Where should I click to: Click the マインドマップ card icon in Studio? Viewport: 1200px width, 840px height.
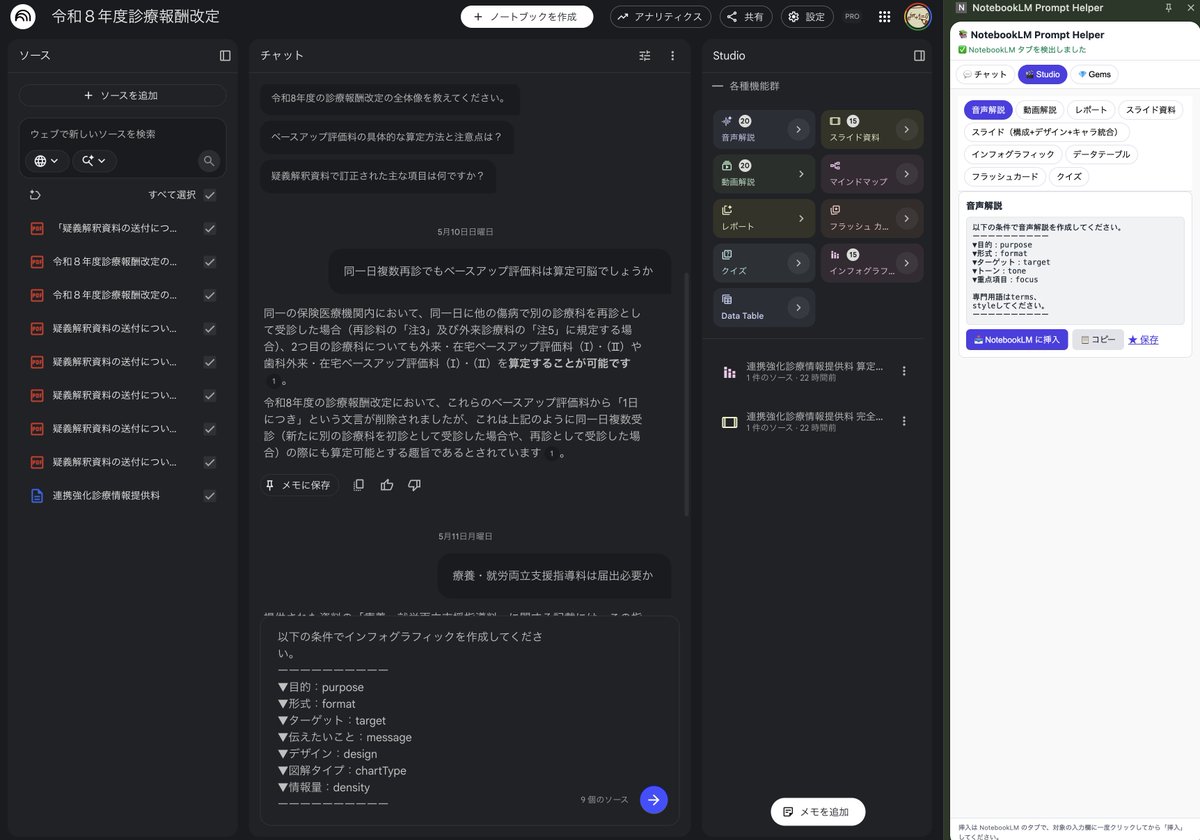click(x=835, y=166)
